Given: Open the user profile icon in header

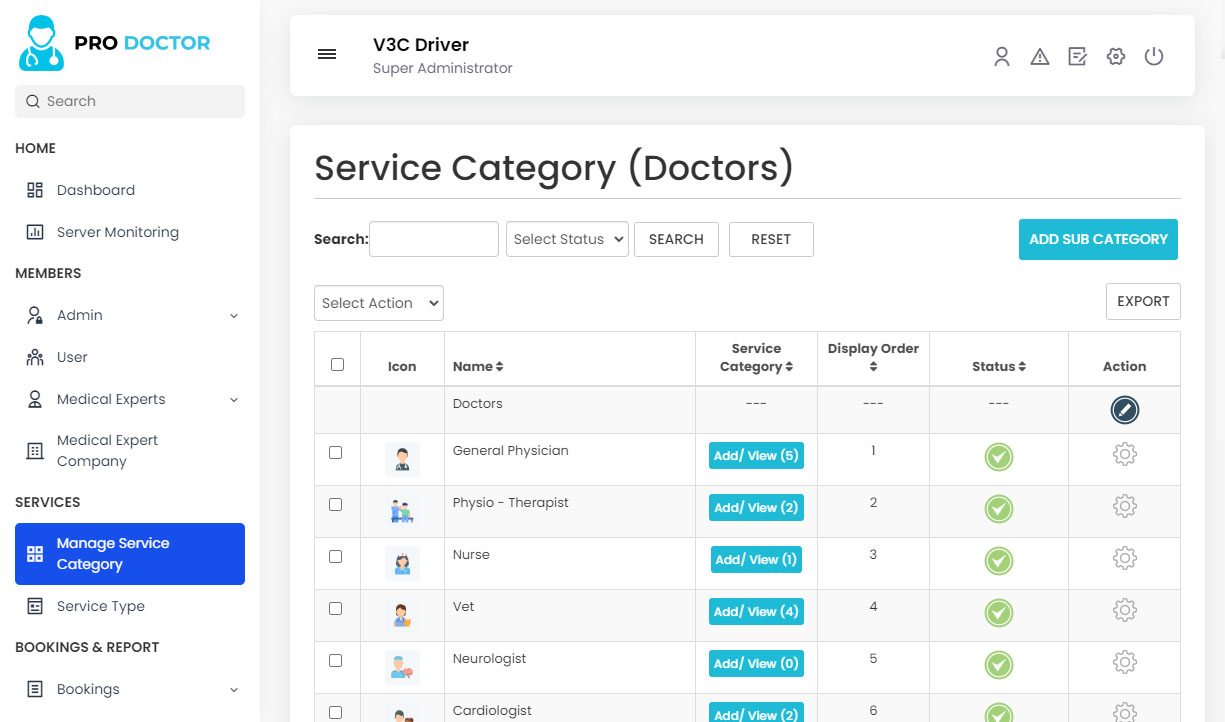Looking at the screenshot, I should [x=1002, y=56].
